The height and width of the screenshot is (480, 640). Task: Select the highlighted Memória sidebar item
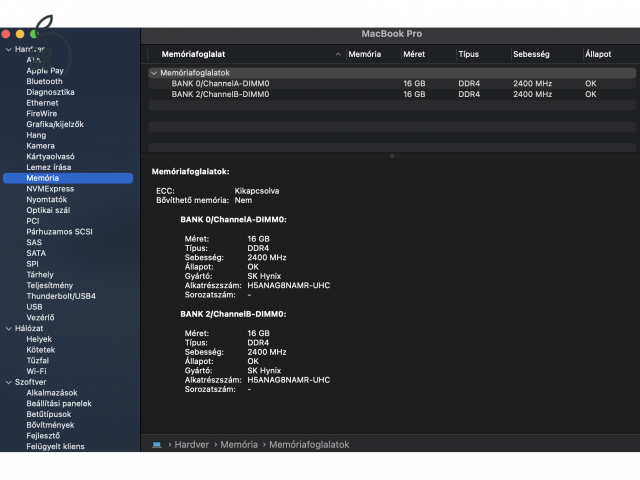point(68,178)
